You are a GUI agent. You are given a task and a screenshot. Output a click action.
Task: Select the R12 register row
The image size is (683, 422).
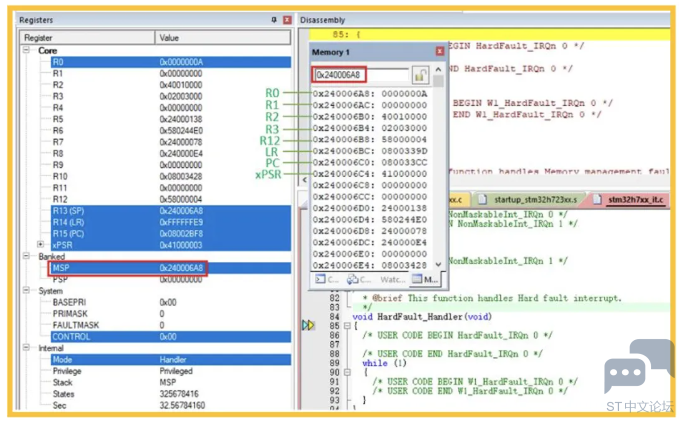[171, 199]
